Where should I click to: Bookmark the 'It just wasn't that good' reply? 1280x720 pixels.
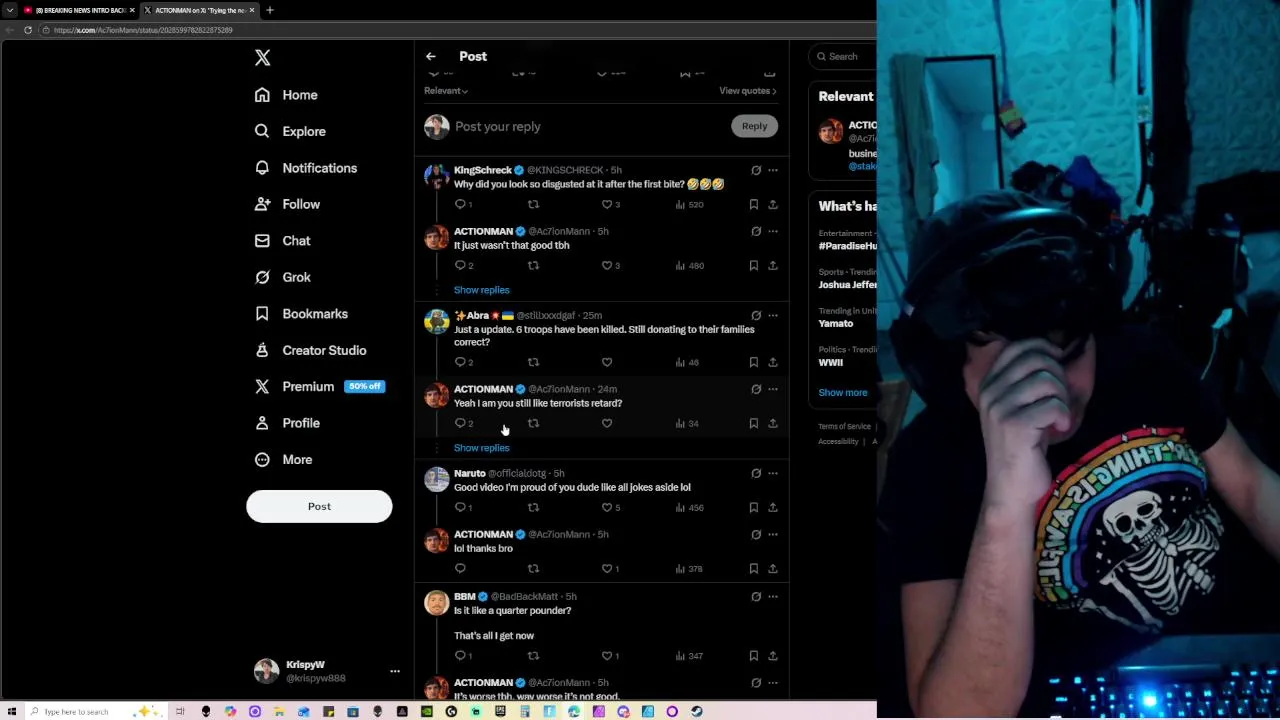[754, 265]
